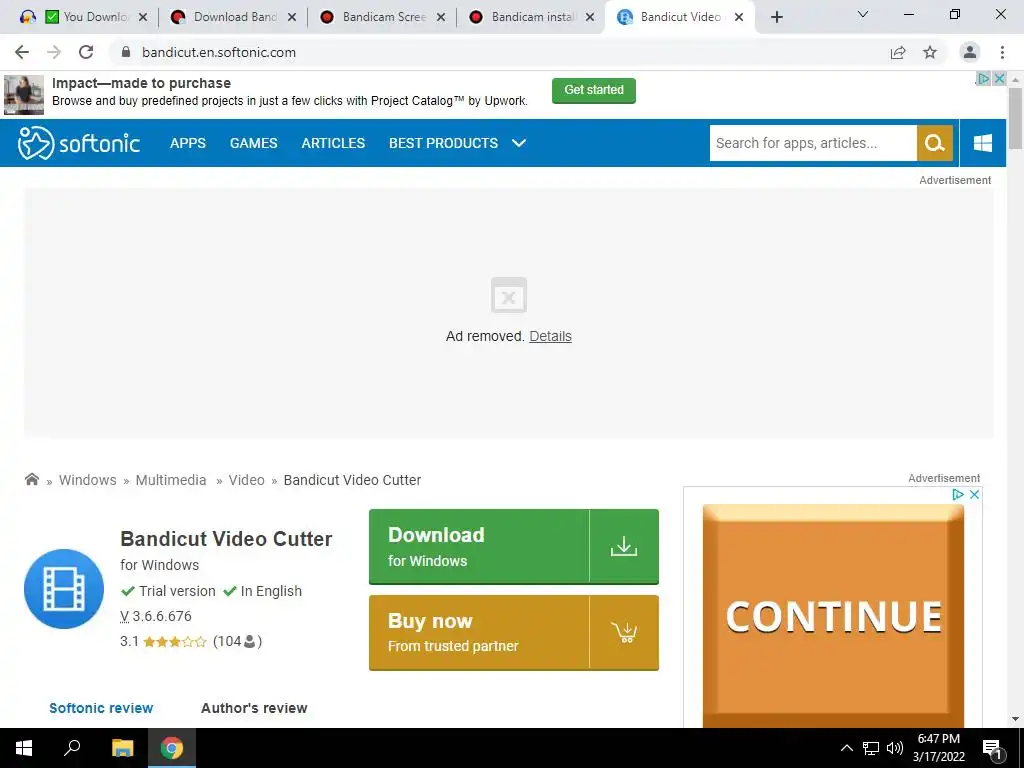Close the top Upwork banner ad
The height and width of the screenshot is (768, 1024).
[999, 78]
